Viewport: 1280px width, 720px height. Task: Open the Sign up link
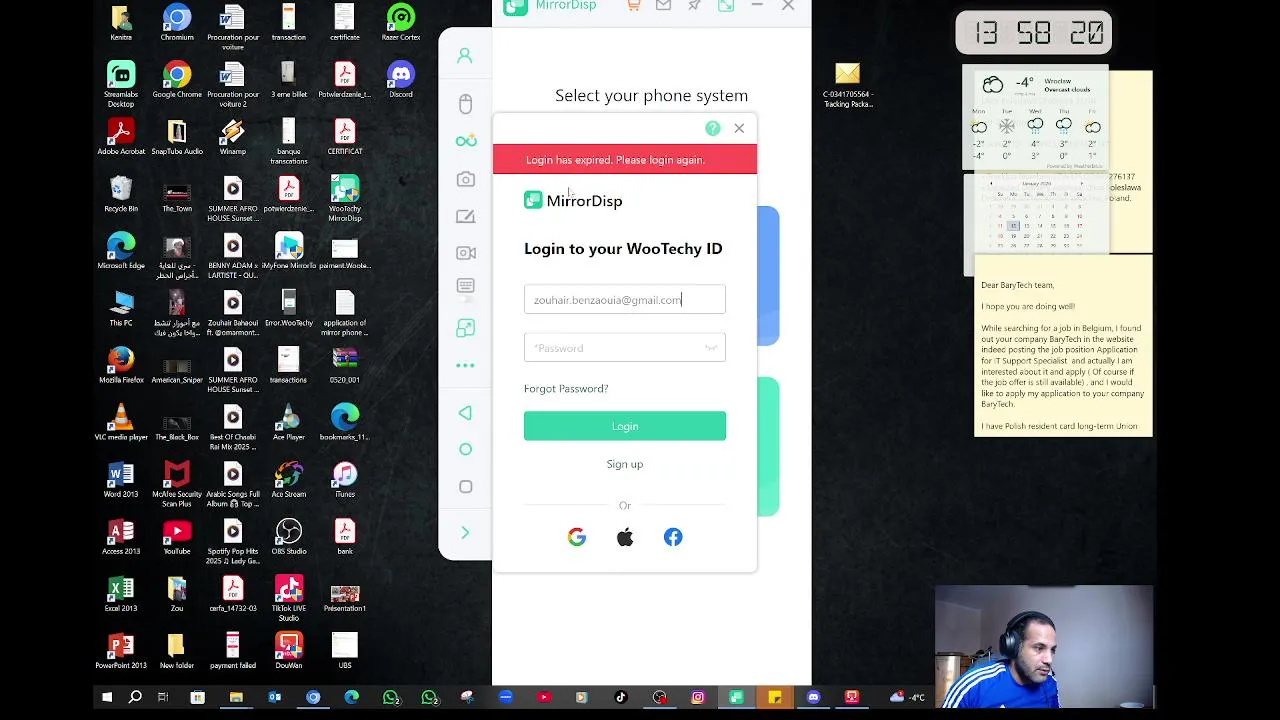pyautogui.click(x=625, y=464)
